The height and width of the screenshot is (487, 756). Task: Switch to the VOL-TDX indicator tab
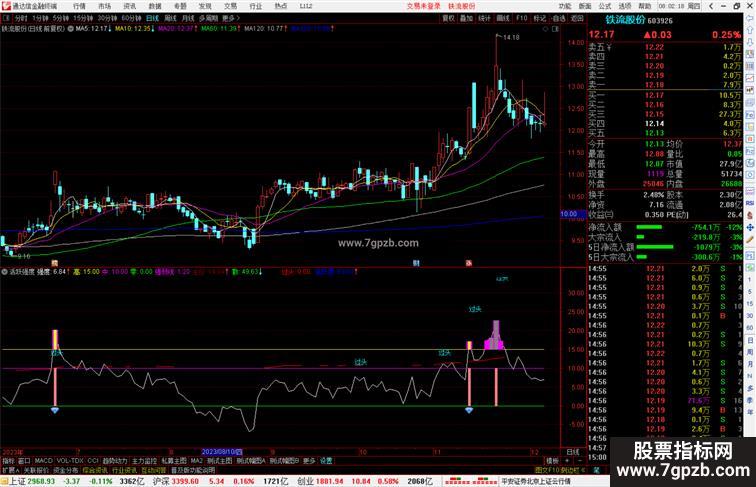coord(70,461)
